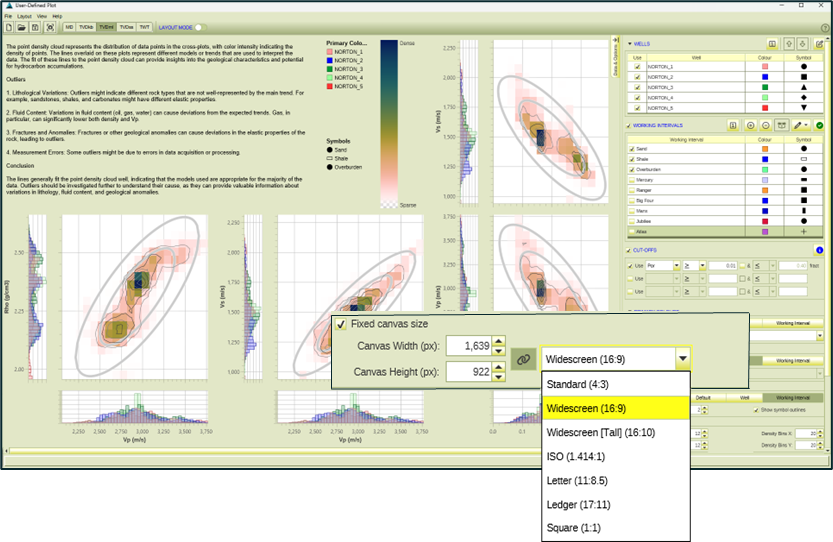
Task: Click the add working interval plus icon
Action: (x=751, y=125)
